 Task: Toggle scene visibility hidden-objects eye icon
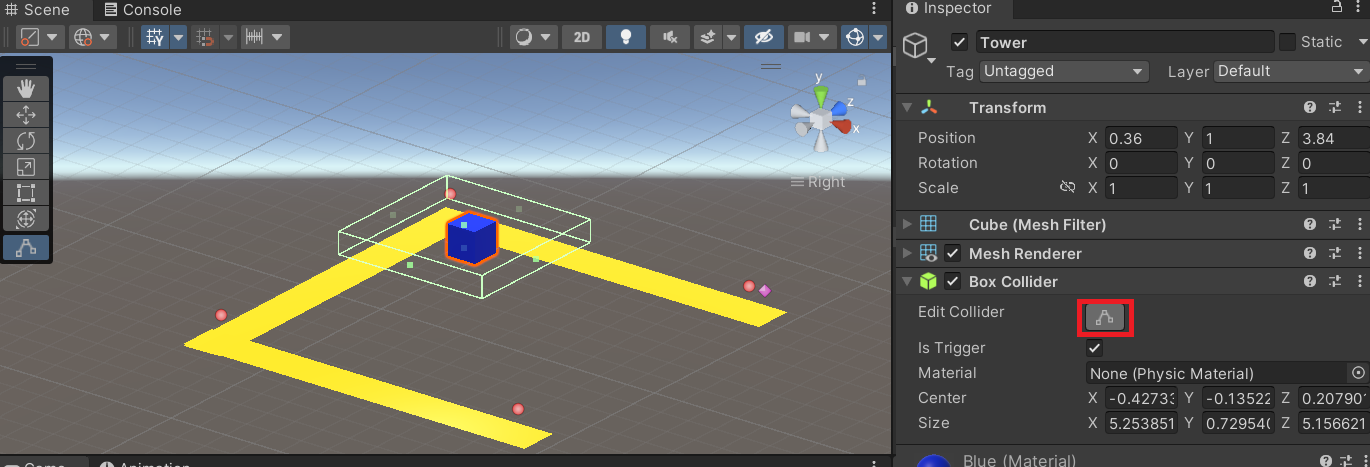tap(763, 37)
